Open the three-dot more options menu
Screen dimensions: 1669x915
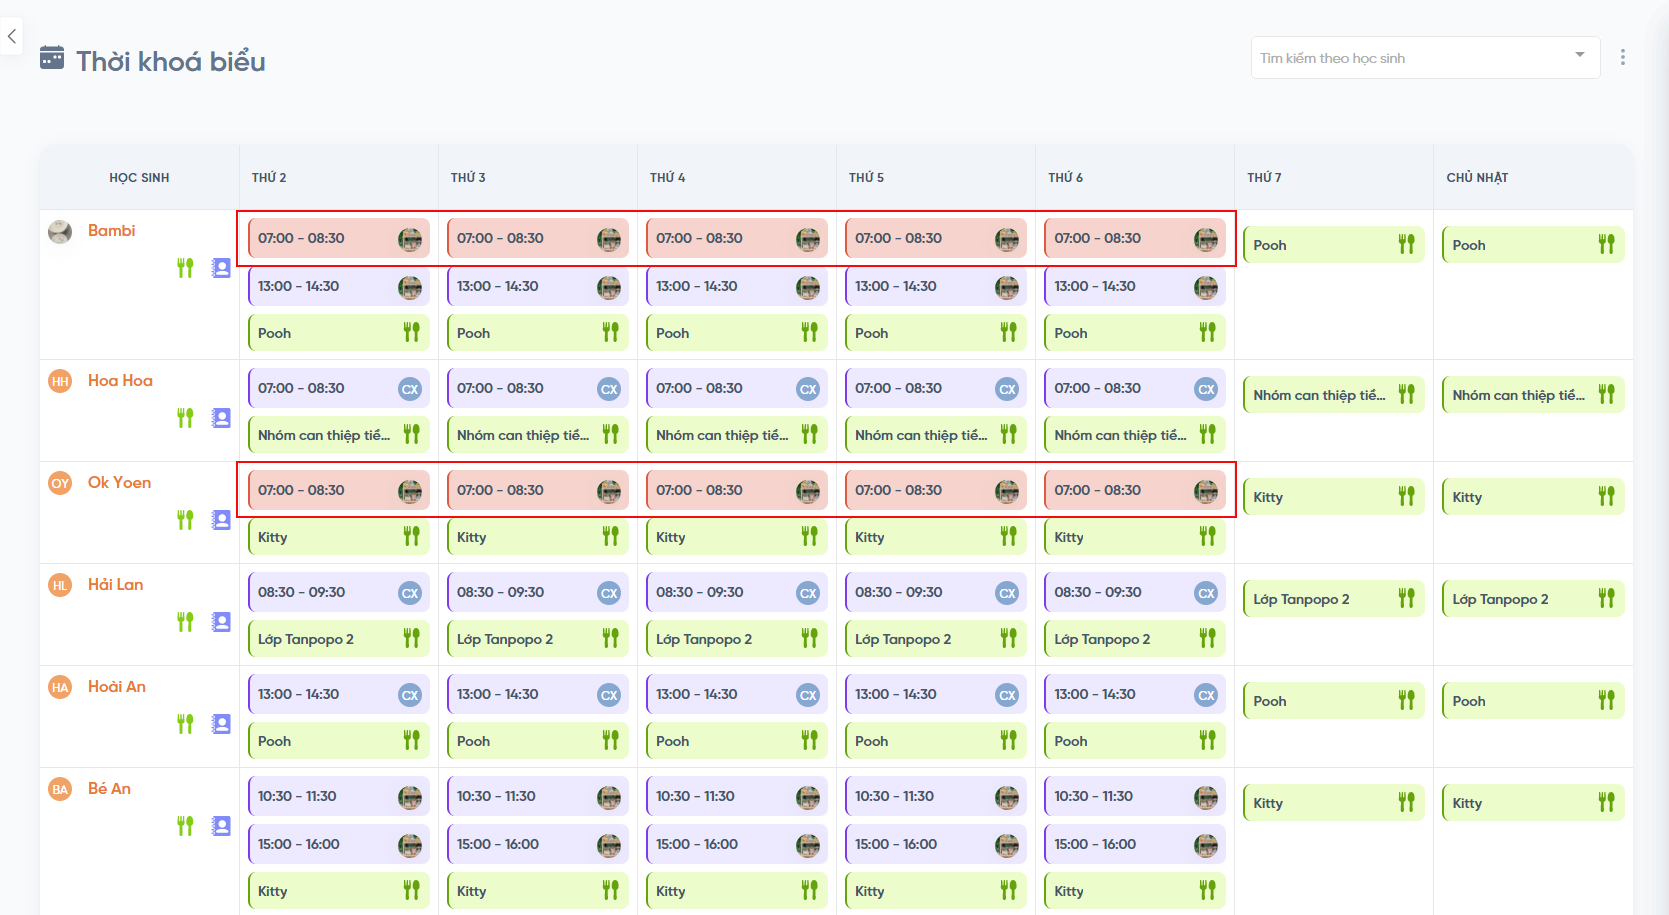[x=1622, y=58]
